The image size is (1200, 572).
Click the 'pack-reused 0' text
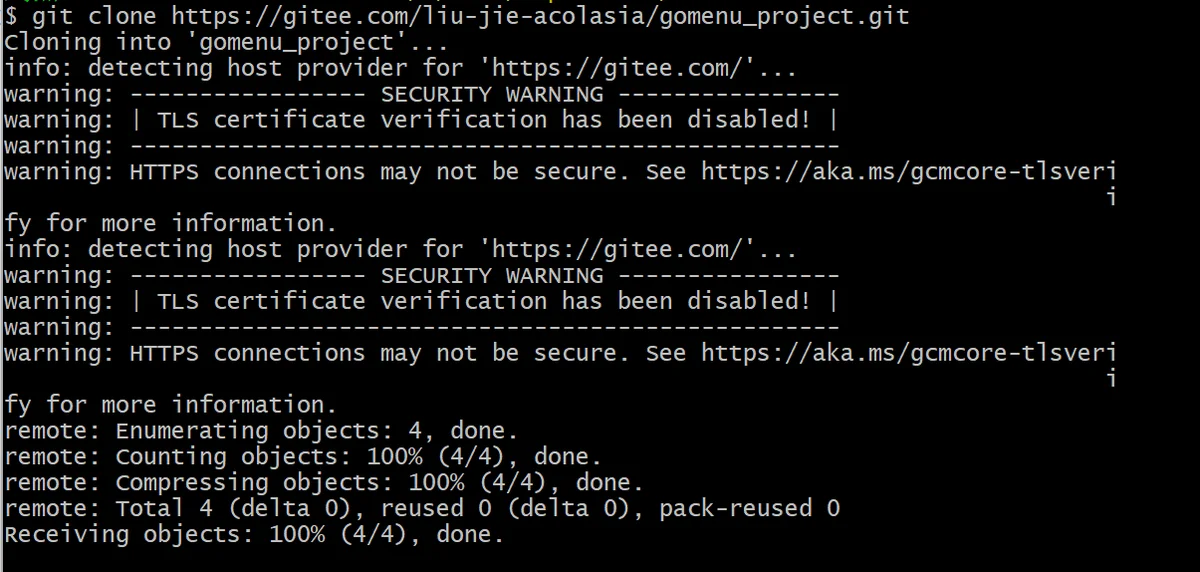point(749,509)
